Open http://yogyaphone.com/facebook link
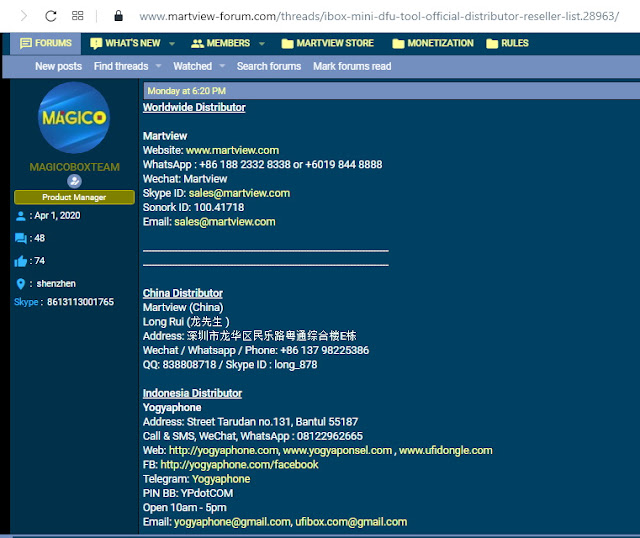Image resolution: width=640 pixels, height=538 pixels. coord(239,465)
